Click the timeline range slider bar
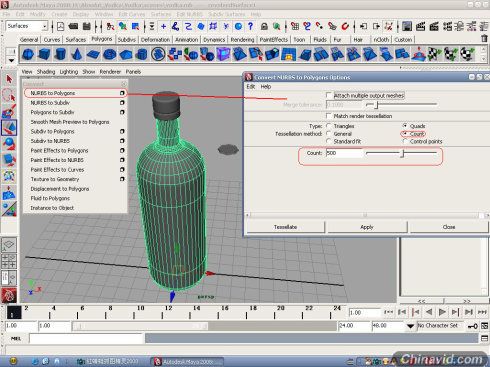The image size is (490, 367). tap(140, 326)
